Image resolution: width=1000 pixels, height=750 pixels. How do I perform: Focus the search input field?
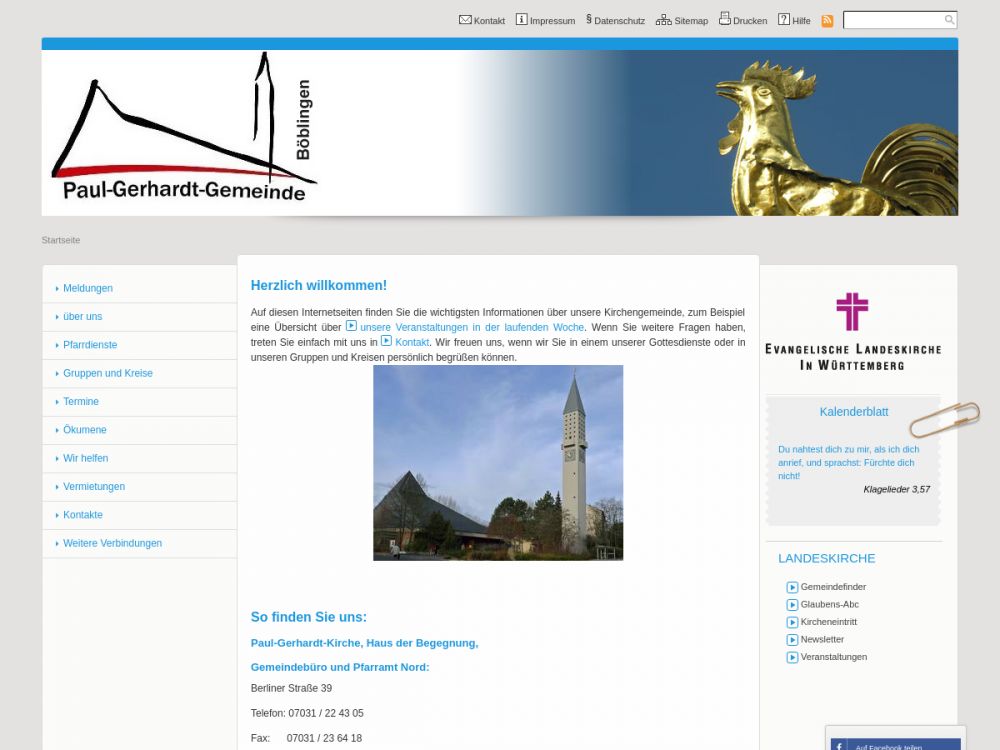click(892, 20)
